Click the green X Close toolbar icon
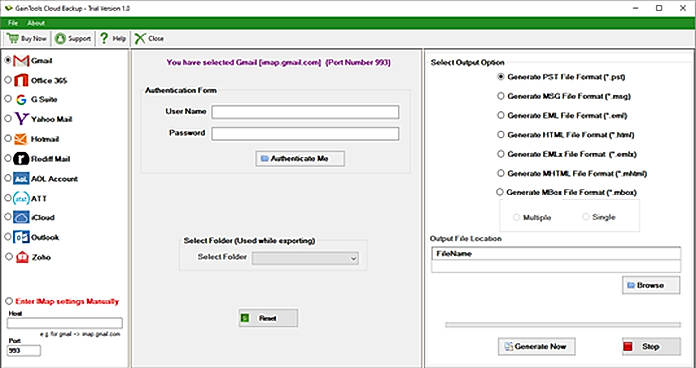696x368 pixels. click(x=140, y=39)
